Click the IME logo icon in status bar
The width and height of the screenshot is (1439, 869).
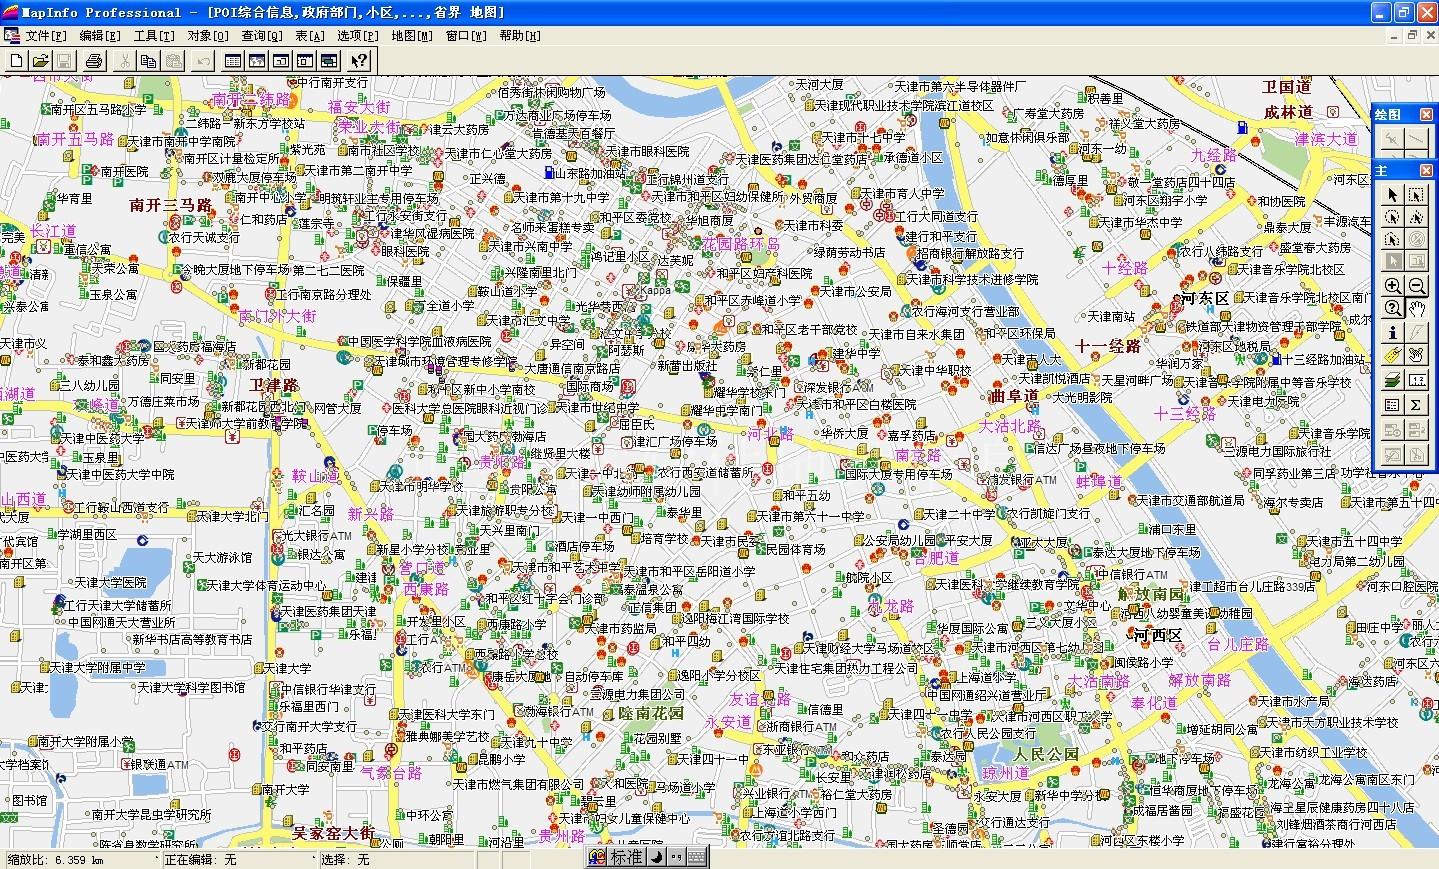coord(597,858)
